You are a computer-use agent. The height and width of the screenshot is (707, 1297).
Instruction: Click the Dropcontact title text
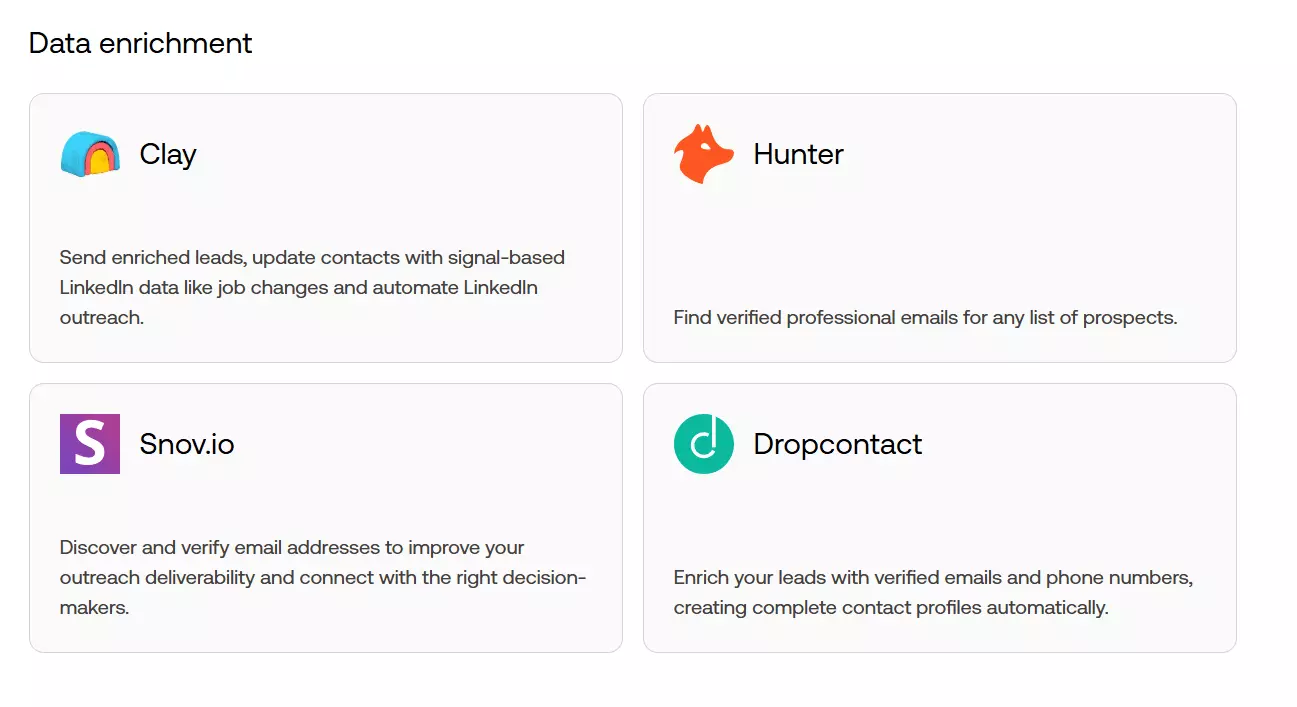coord(837,443)
